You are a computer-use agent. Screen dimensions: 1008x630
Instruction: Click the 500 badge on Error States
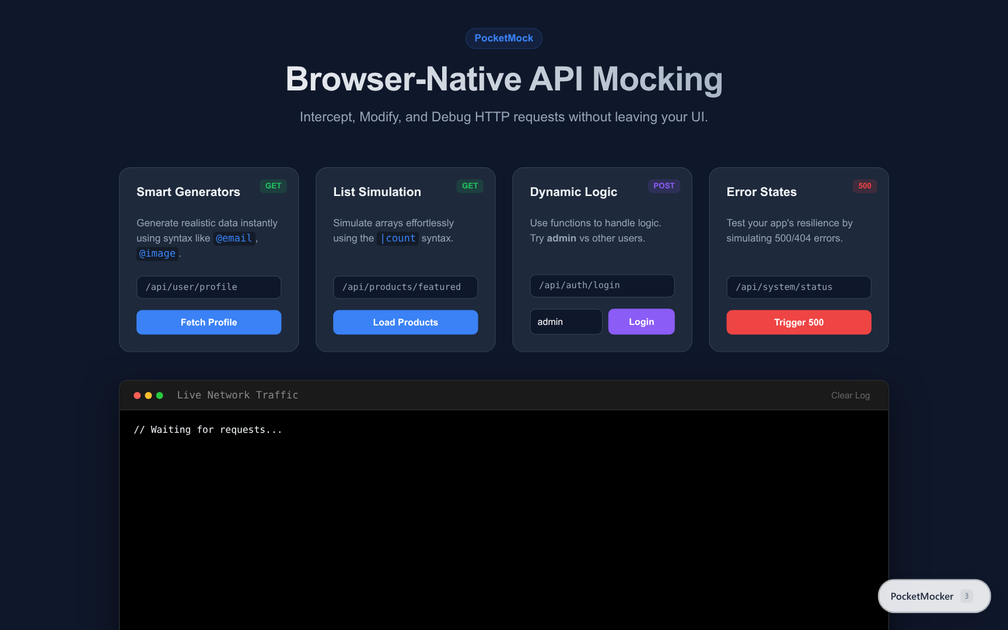tap(864, 185)
